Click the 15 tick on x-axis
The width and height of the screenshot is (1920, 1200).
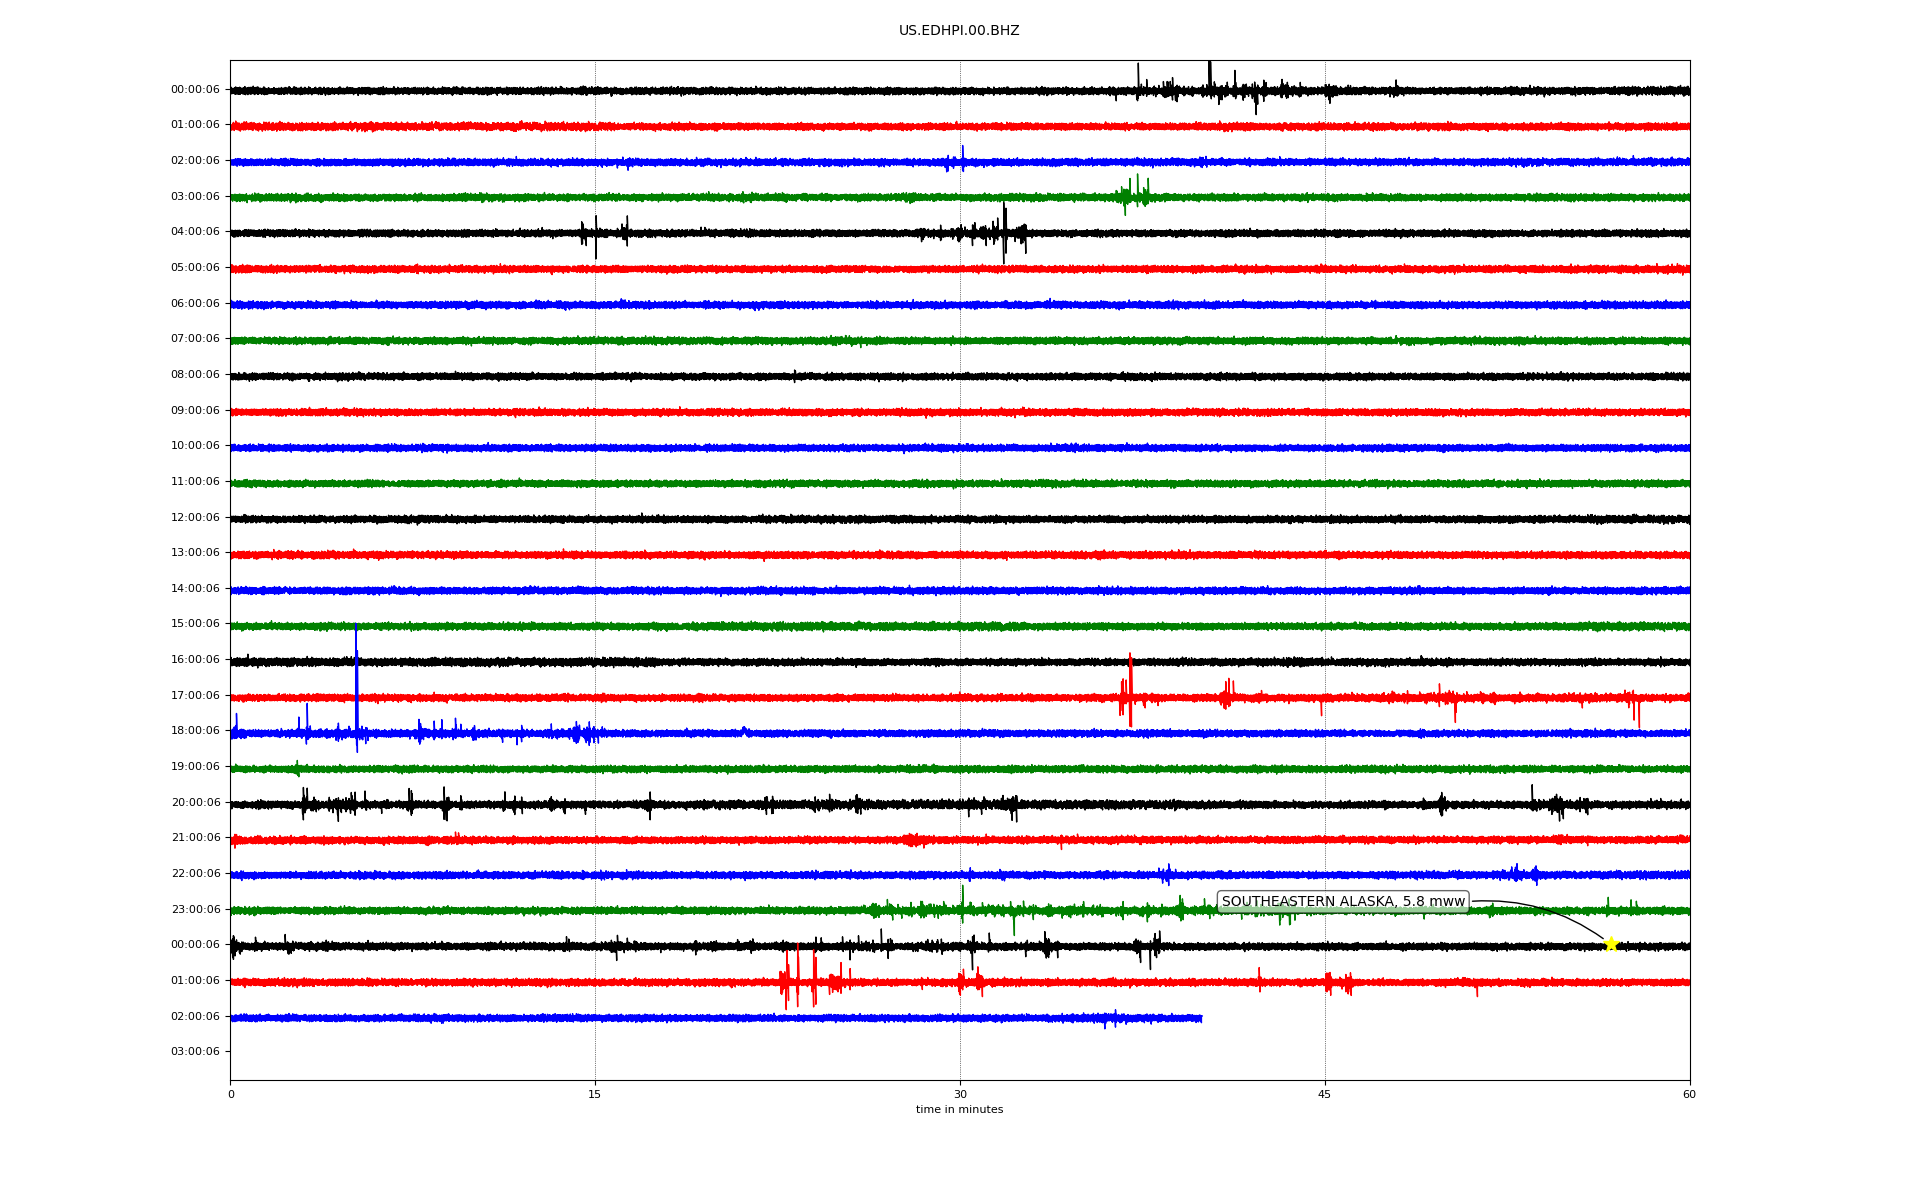tap(595, 1094)
